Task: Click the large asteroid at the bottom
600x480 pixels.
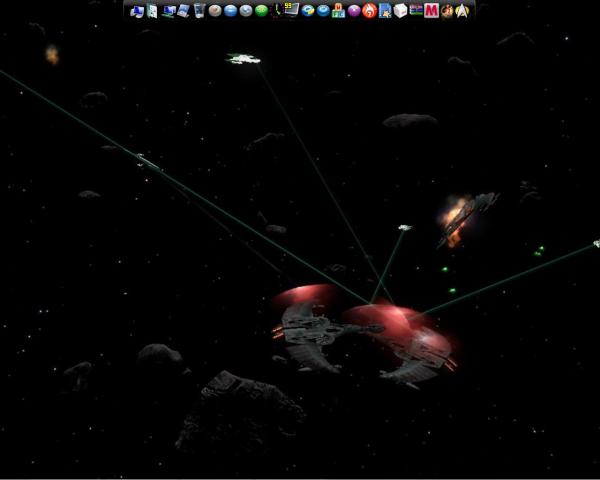Action: 240,410
